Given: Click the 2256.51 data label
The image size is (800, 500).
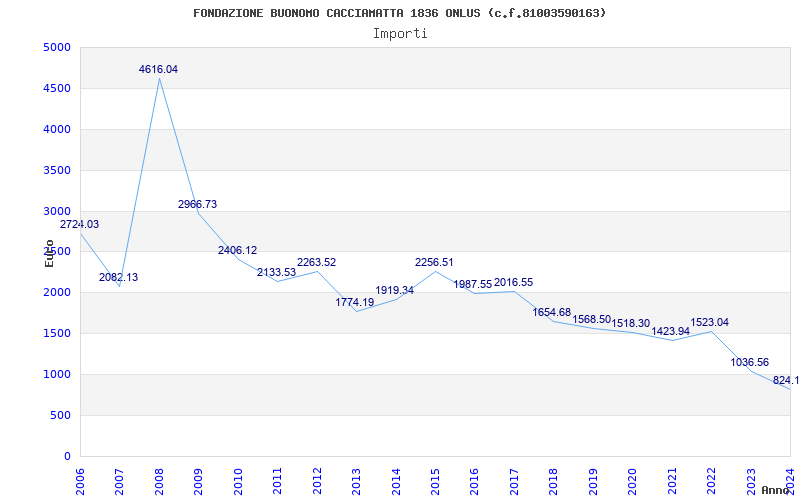Looking at the screenshot, I should click(x=434, y=262).
